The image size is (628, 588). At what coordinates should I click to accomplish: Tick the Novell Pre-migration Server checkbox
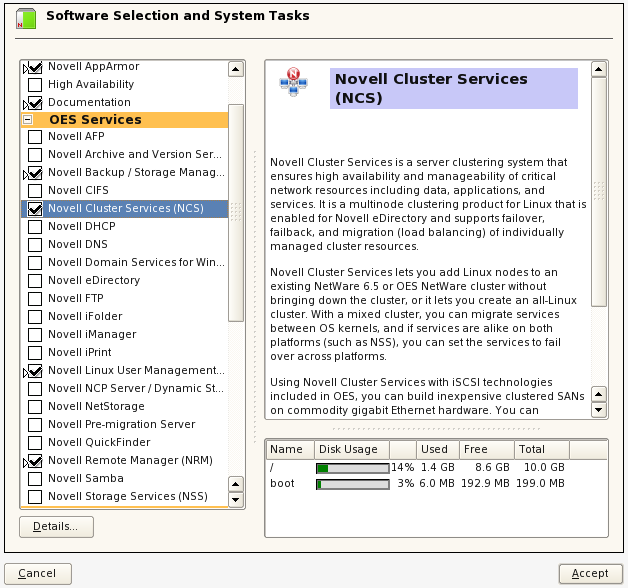35,425
